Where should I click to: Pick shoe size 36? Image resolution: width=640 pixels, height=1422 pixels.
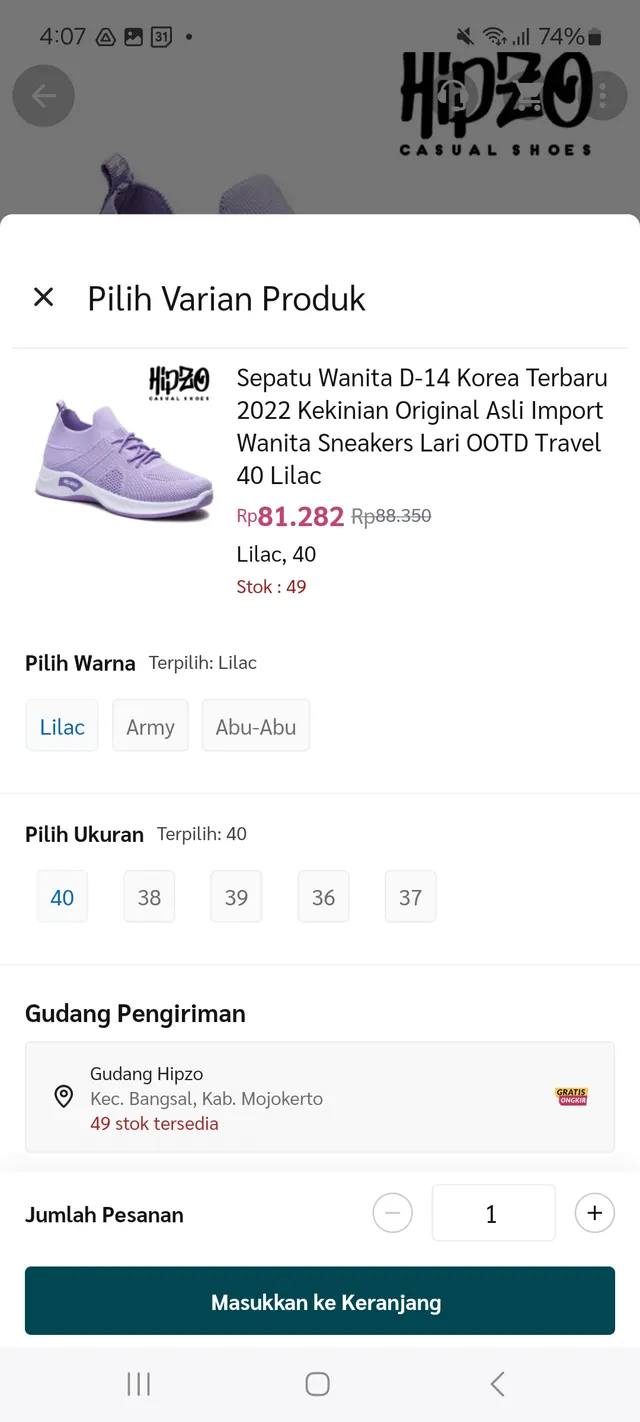point(323,897)
